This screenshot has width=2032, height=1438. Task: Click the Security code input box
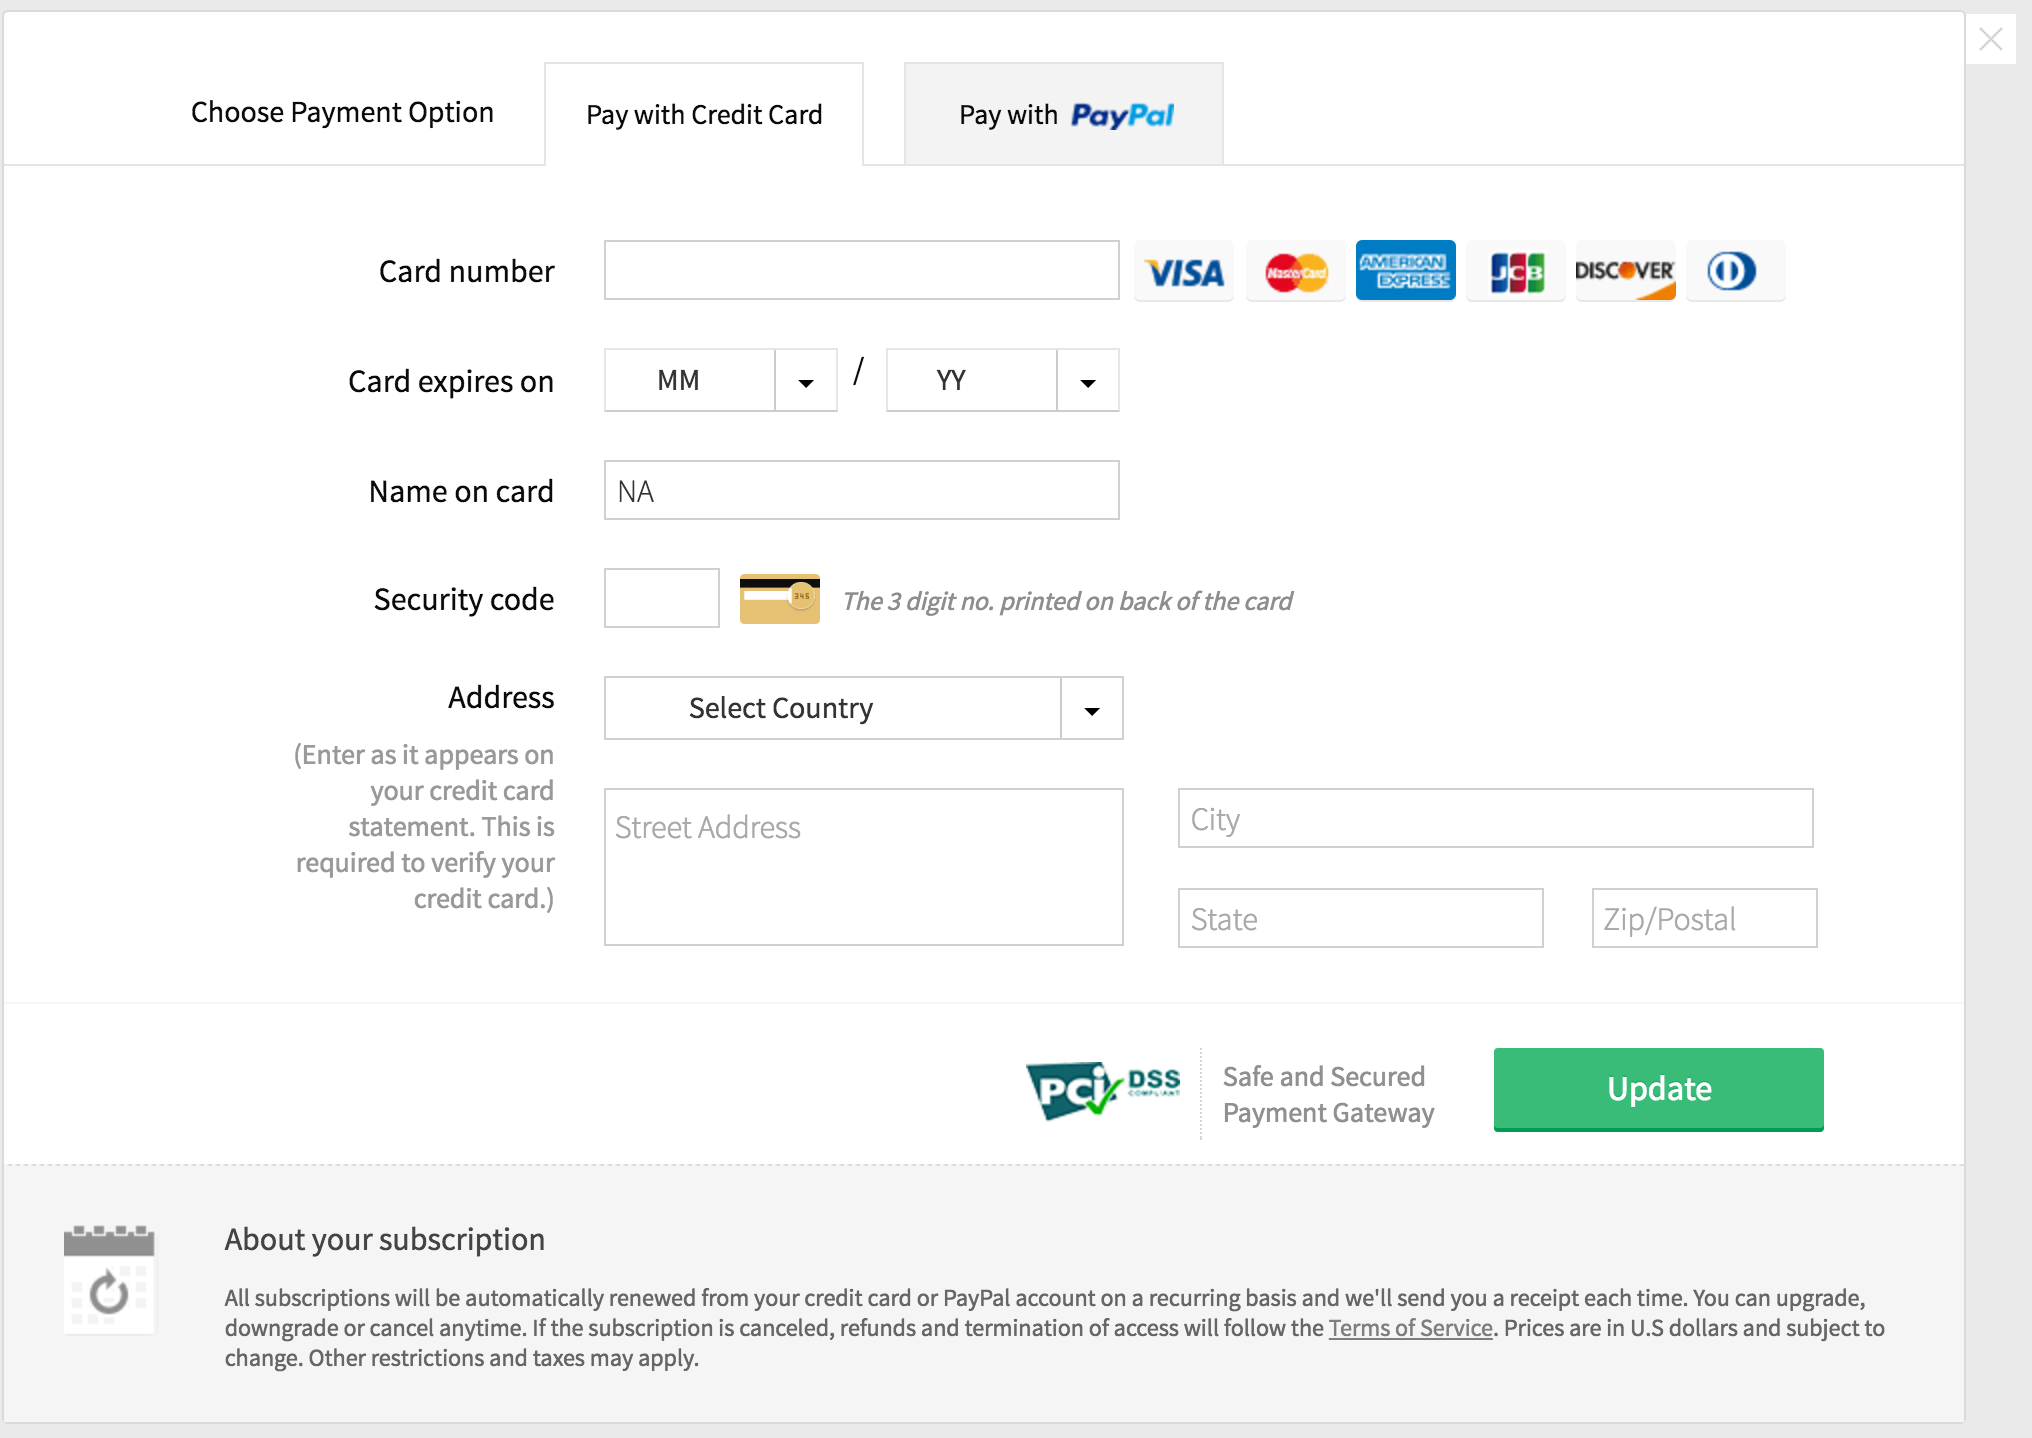pos(660,597)
